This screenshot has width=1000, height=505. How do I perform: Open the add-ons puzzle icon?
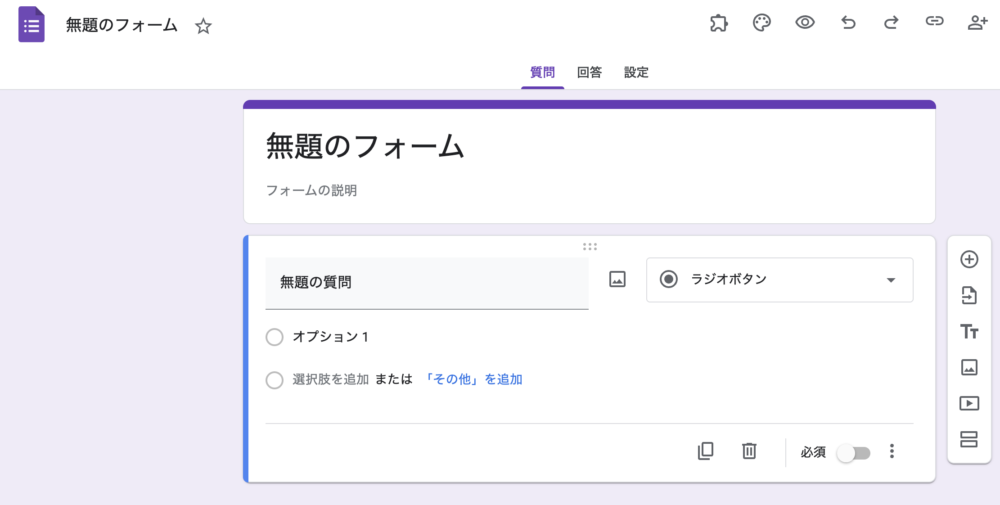[718, 23]
